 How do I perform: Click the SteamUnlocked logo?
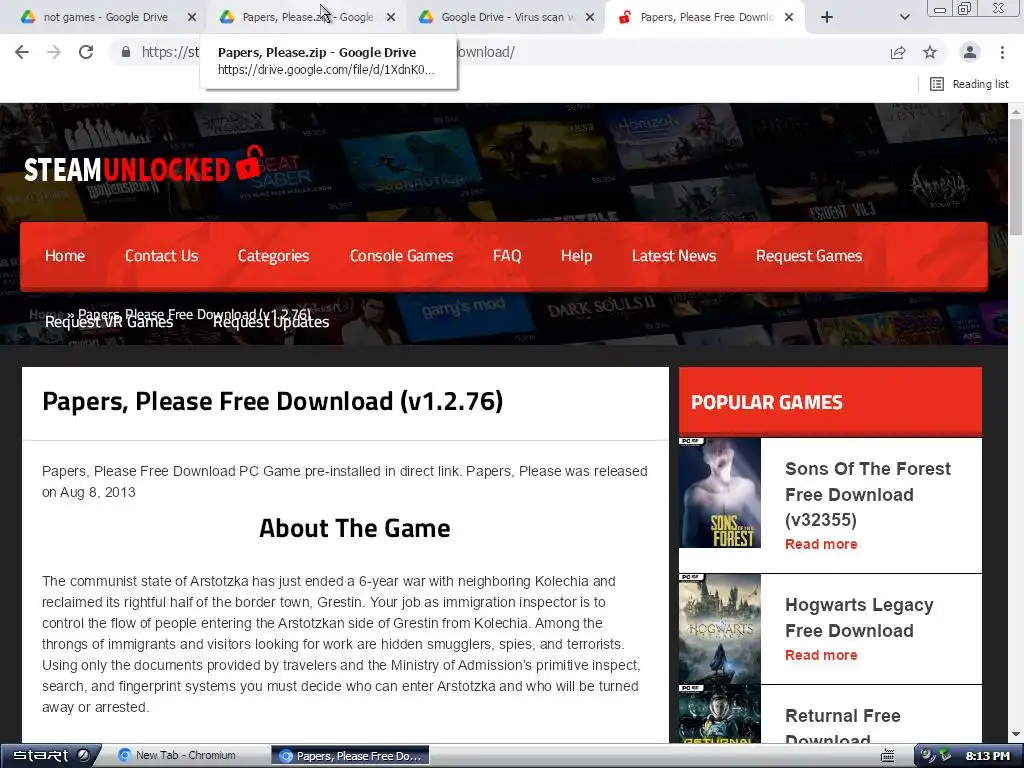coord(143,165)
